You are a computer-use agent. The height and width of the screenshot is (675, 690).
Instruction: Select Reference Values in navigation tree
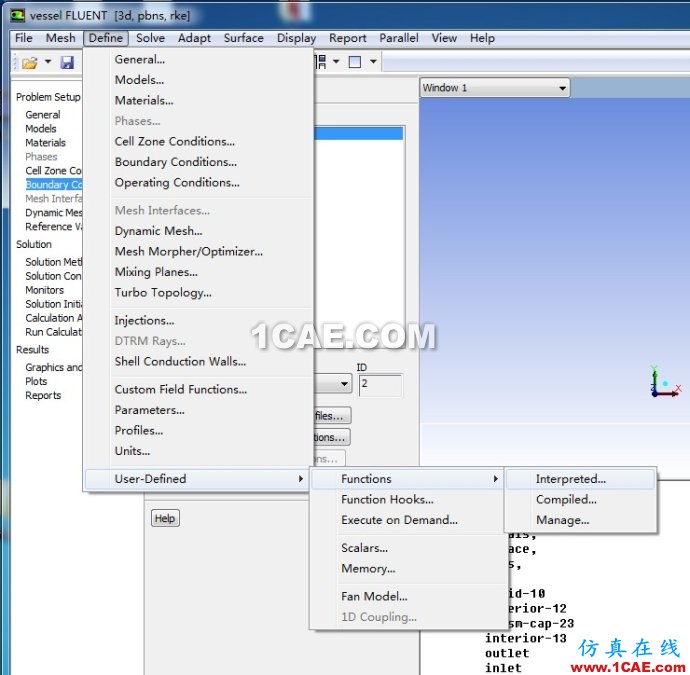coord(53,227)
